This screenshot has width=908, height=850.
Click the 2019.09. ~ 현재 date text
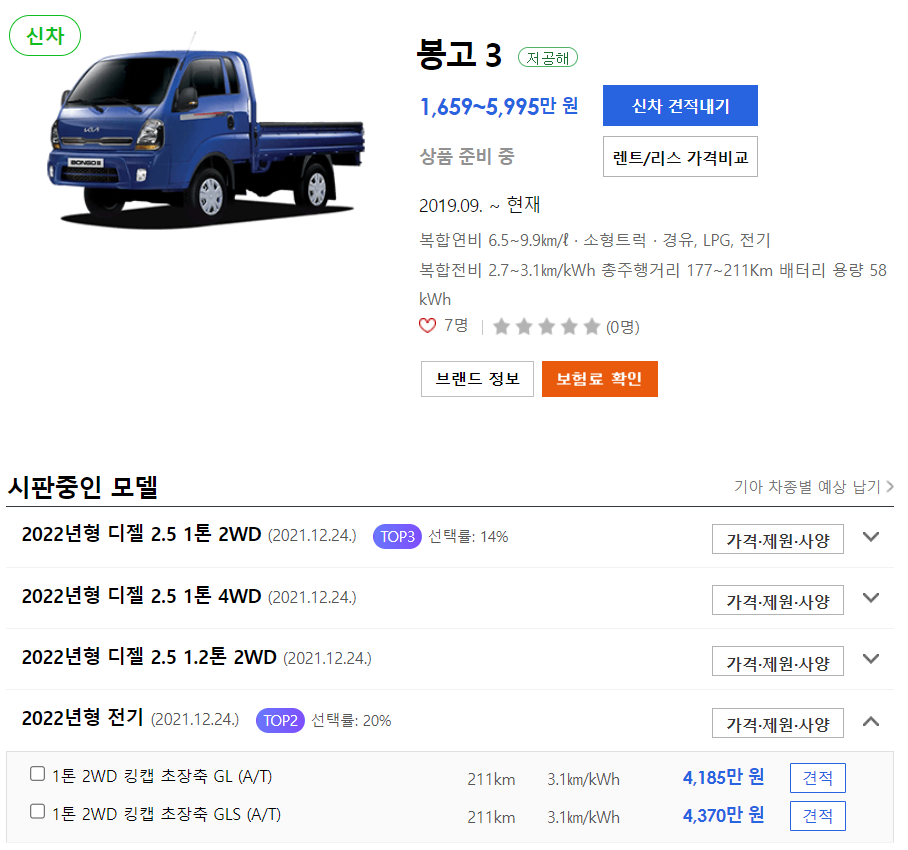479,205
